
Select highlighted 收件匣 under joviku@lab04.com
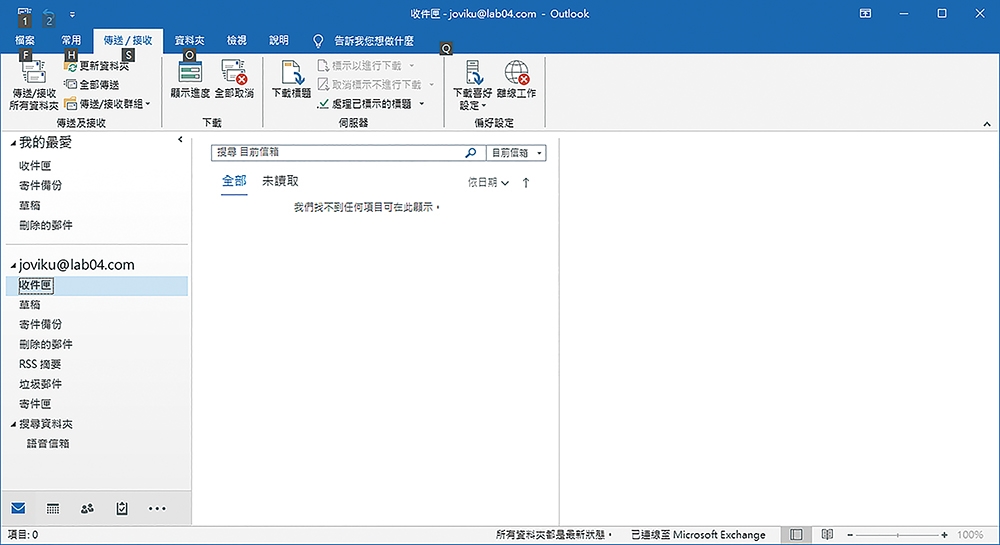[97, 286]
